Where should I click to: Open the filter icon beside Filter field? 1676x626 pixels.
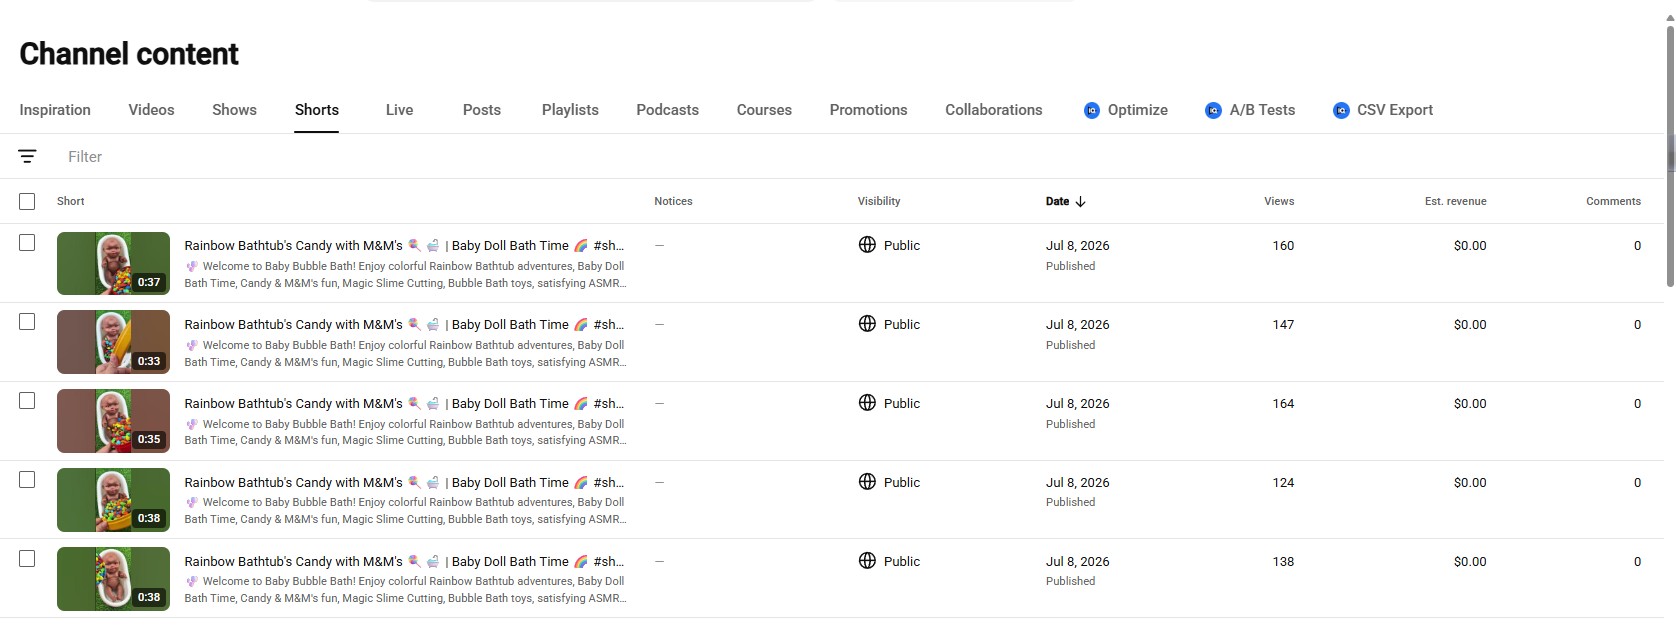(27, 156)
